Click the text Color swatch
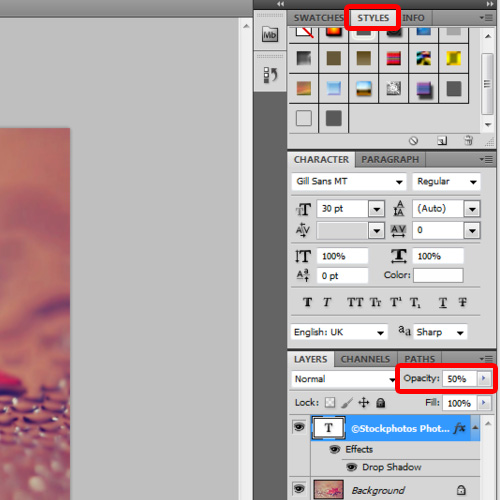 (438, 275)
